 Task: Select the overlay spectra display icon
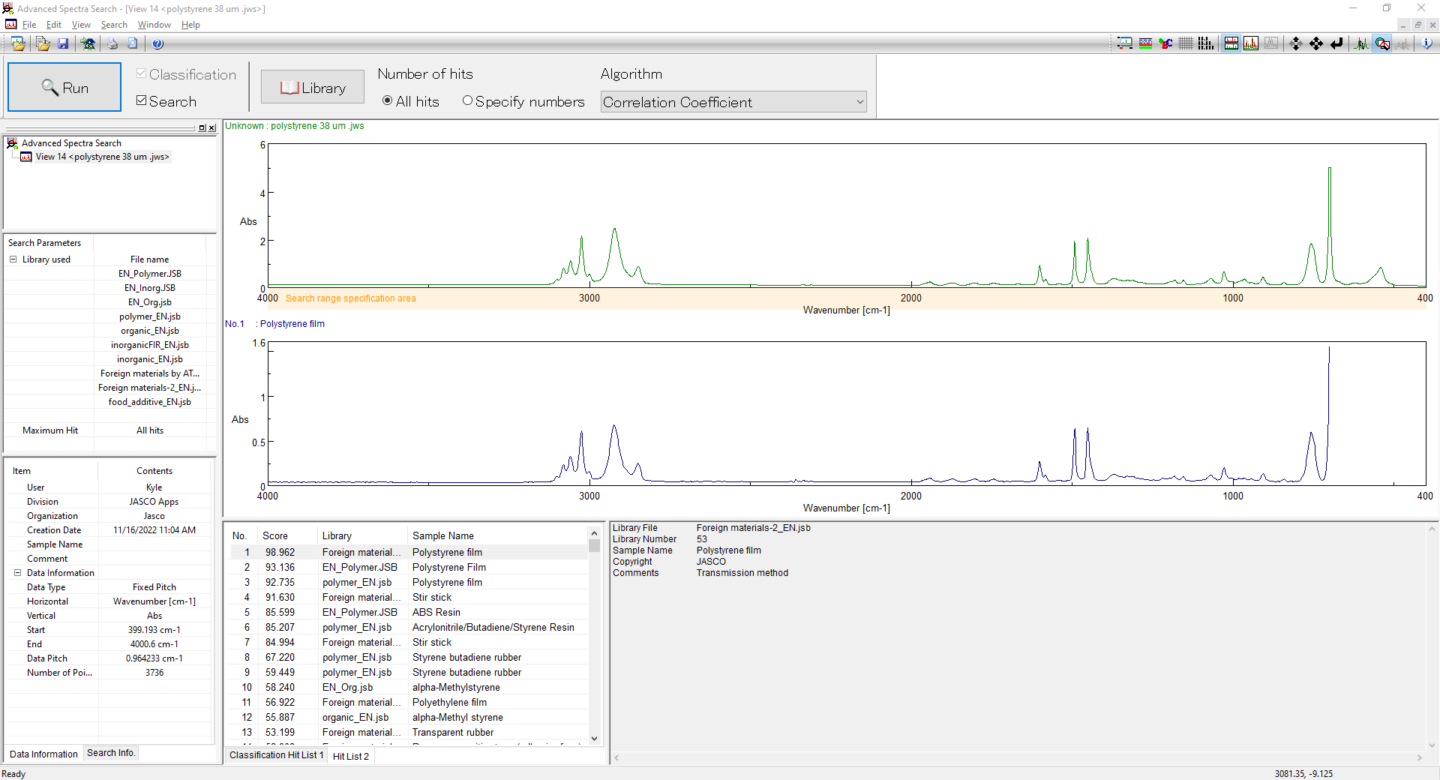pyautogui.click(x=1251, y=43)
